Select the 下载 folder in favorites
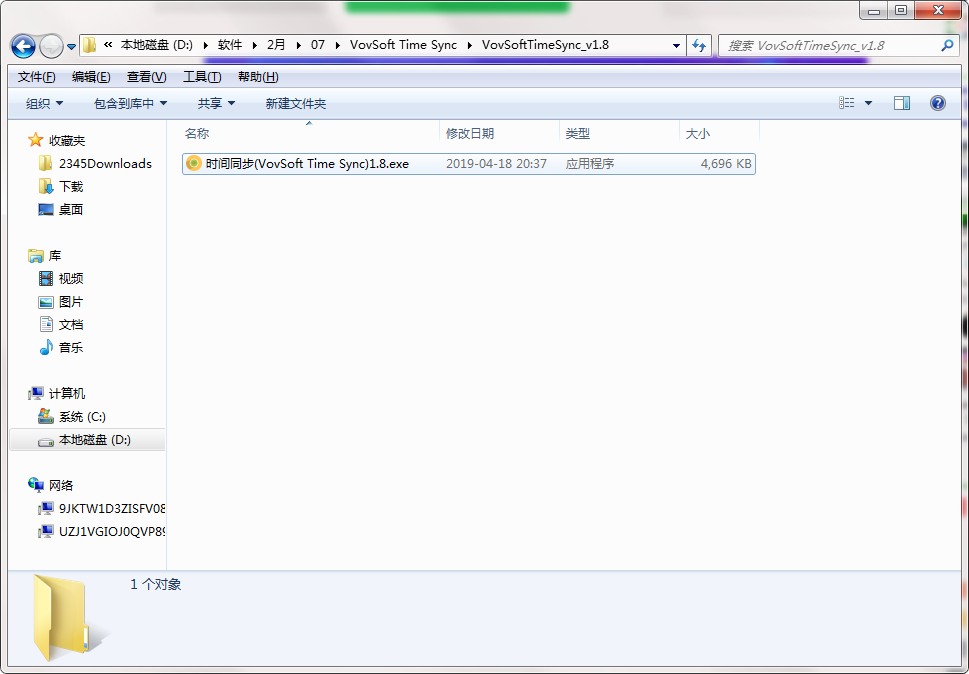Screen dimensions: 969x674 click(69, 186)
